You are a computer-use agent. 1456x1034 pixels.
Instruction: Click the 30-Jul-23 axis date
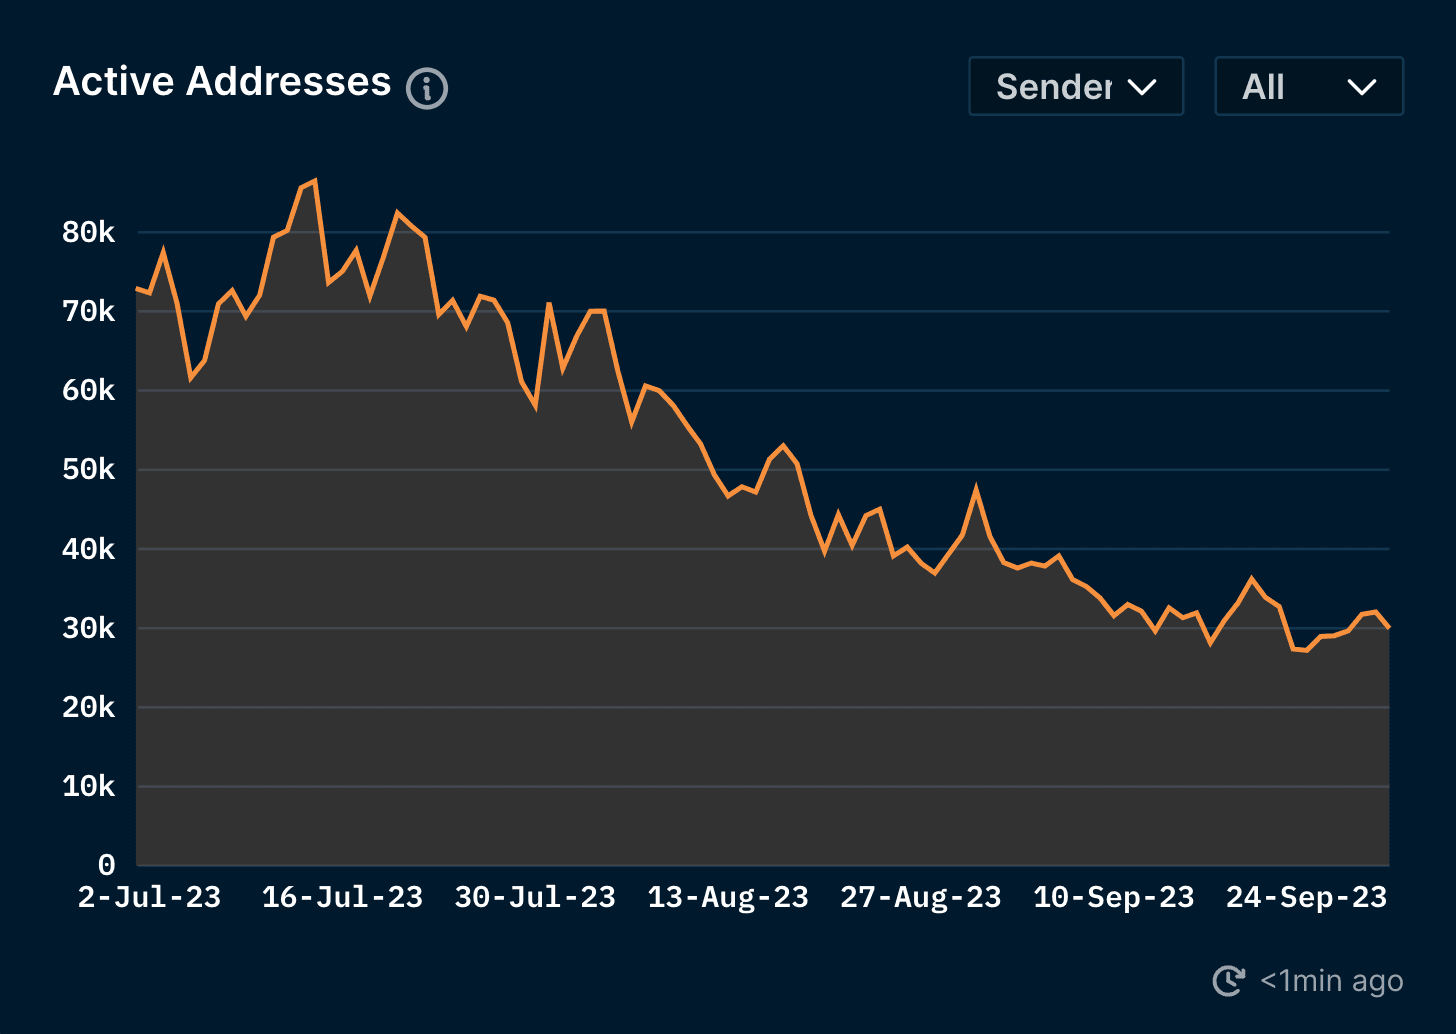(x=535, y=897)
